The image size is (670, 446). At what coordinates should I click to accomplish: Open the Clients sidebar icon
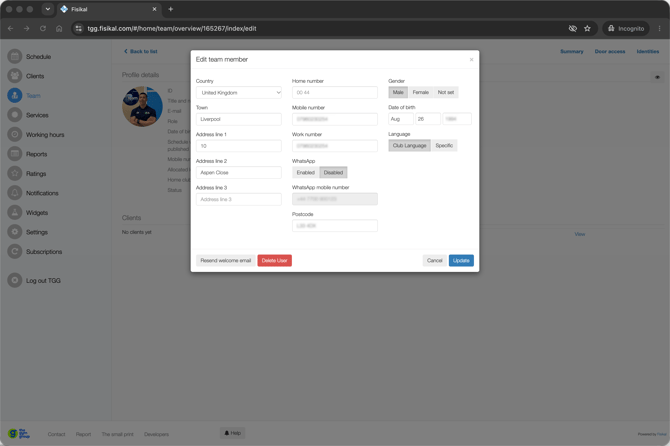click(15, 76)
